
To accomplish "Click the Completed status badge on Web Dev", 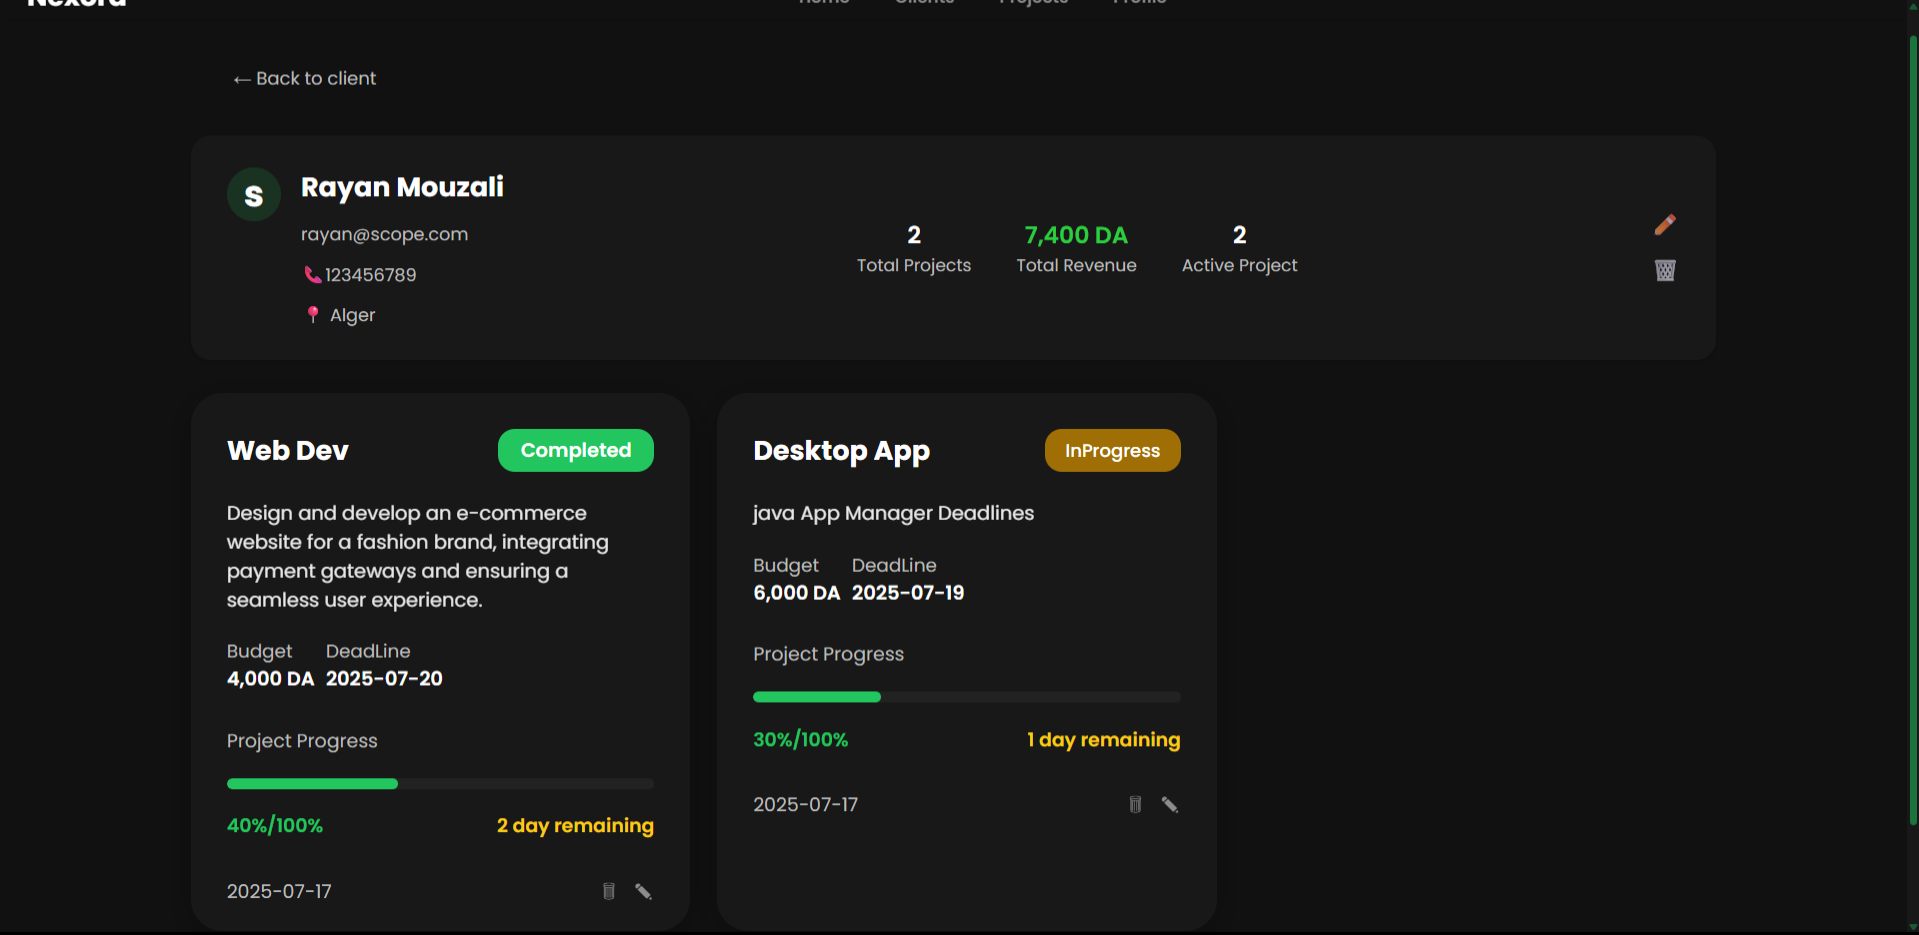I will point(575,450).
